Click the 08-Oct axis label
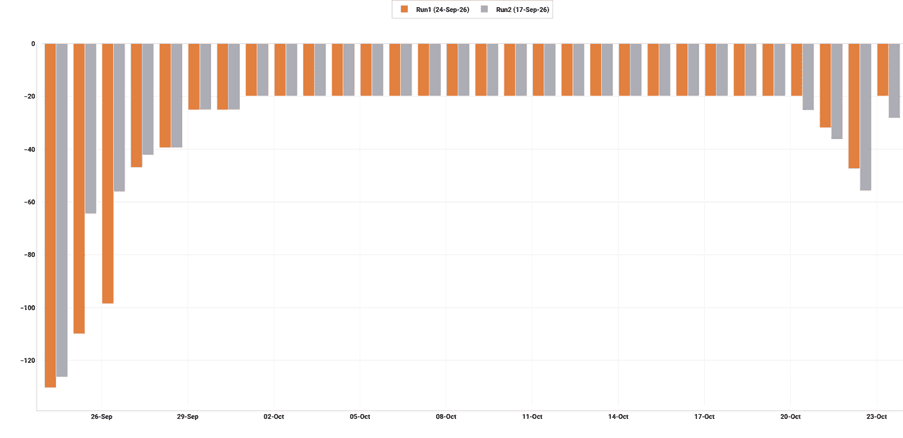Viewport: 903px width, 438px height. 446,416
